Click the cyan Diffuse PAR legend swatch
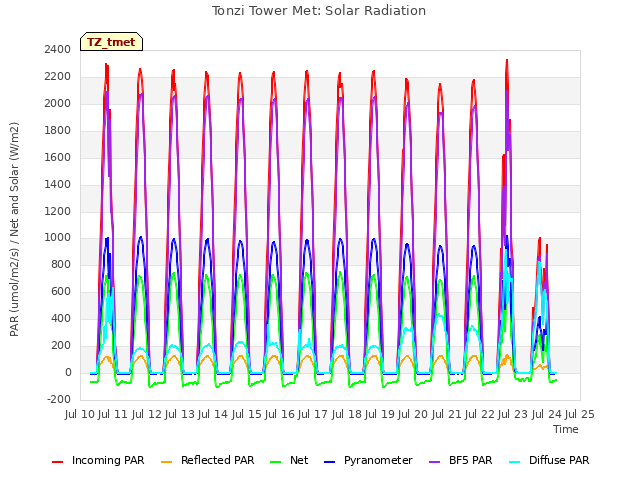Viewport: 640px width, 480px height. (515, 462)
